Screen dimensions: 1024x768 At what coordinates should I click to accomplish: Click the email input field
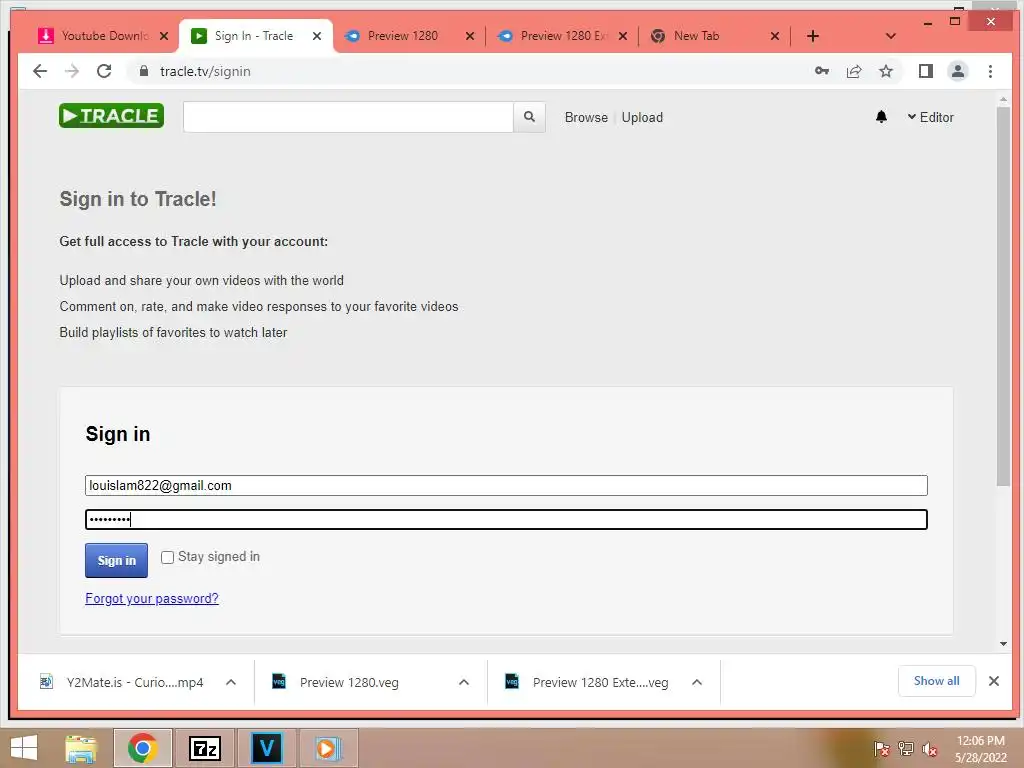506,485
